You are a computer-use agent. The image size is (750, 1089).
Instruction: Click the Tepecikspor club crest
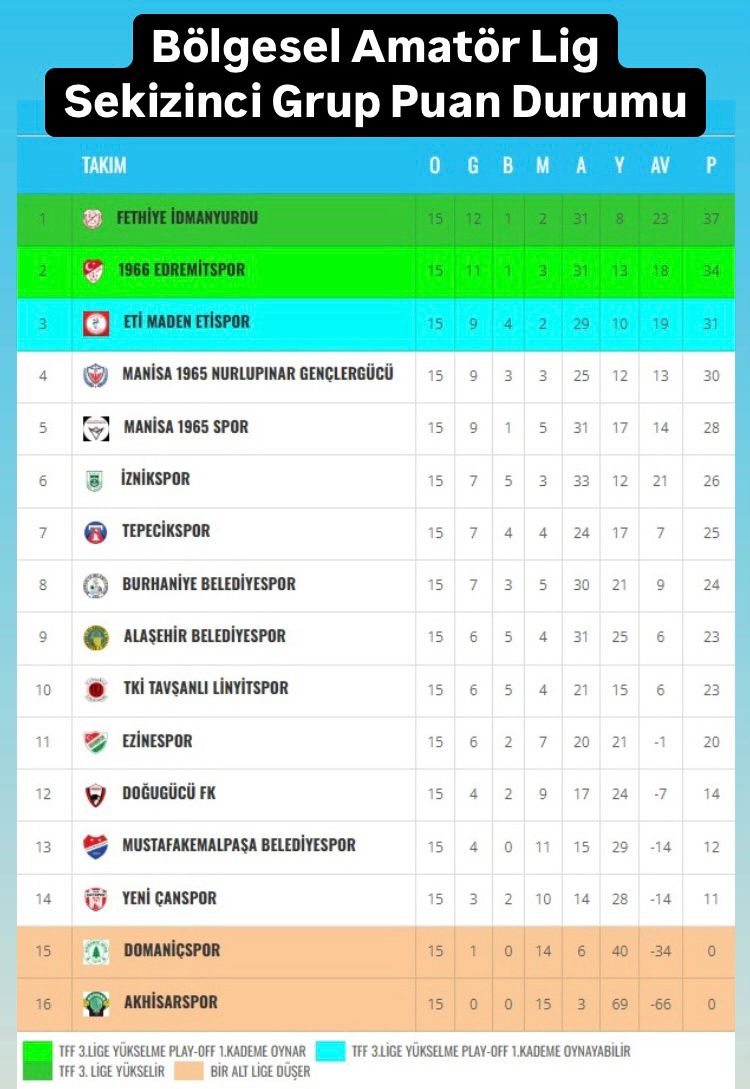(95, 532)
